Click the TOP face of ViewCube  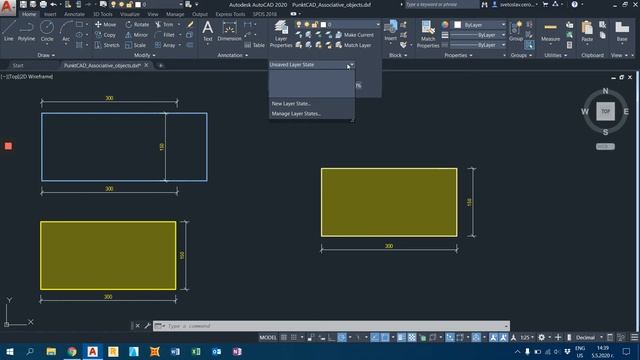(605, 111)
